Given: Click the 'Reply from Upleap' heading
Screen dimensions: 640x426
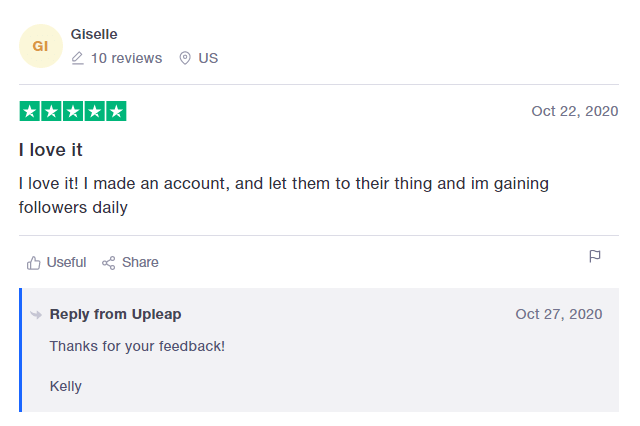Looking at the screenshot, I should tap(116, 314).
